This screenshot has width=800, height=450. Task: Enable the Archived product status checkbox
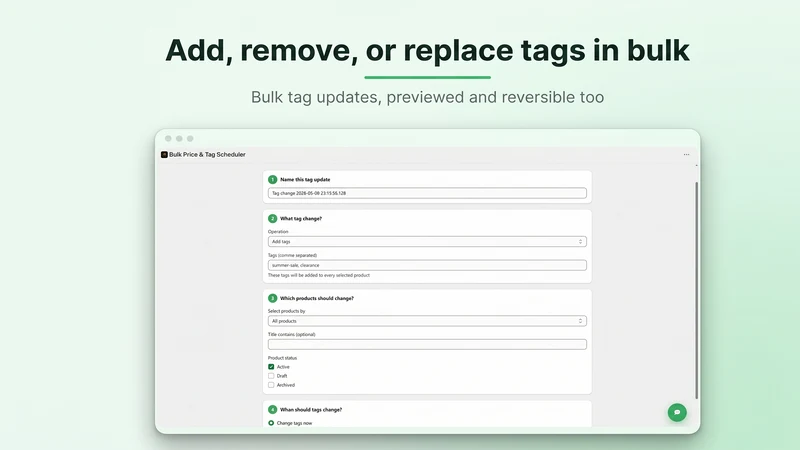271,385
